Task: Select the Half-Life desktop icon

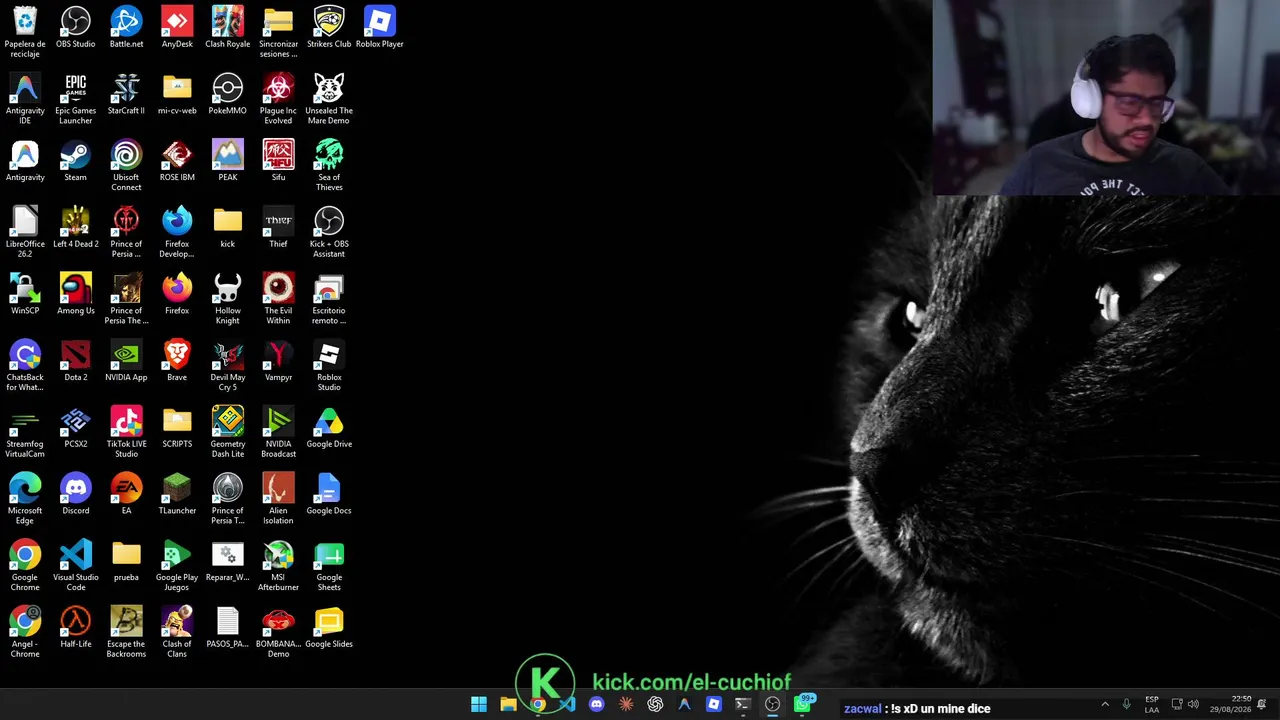Action: tap(76, 628)
